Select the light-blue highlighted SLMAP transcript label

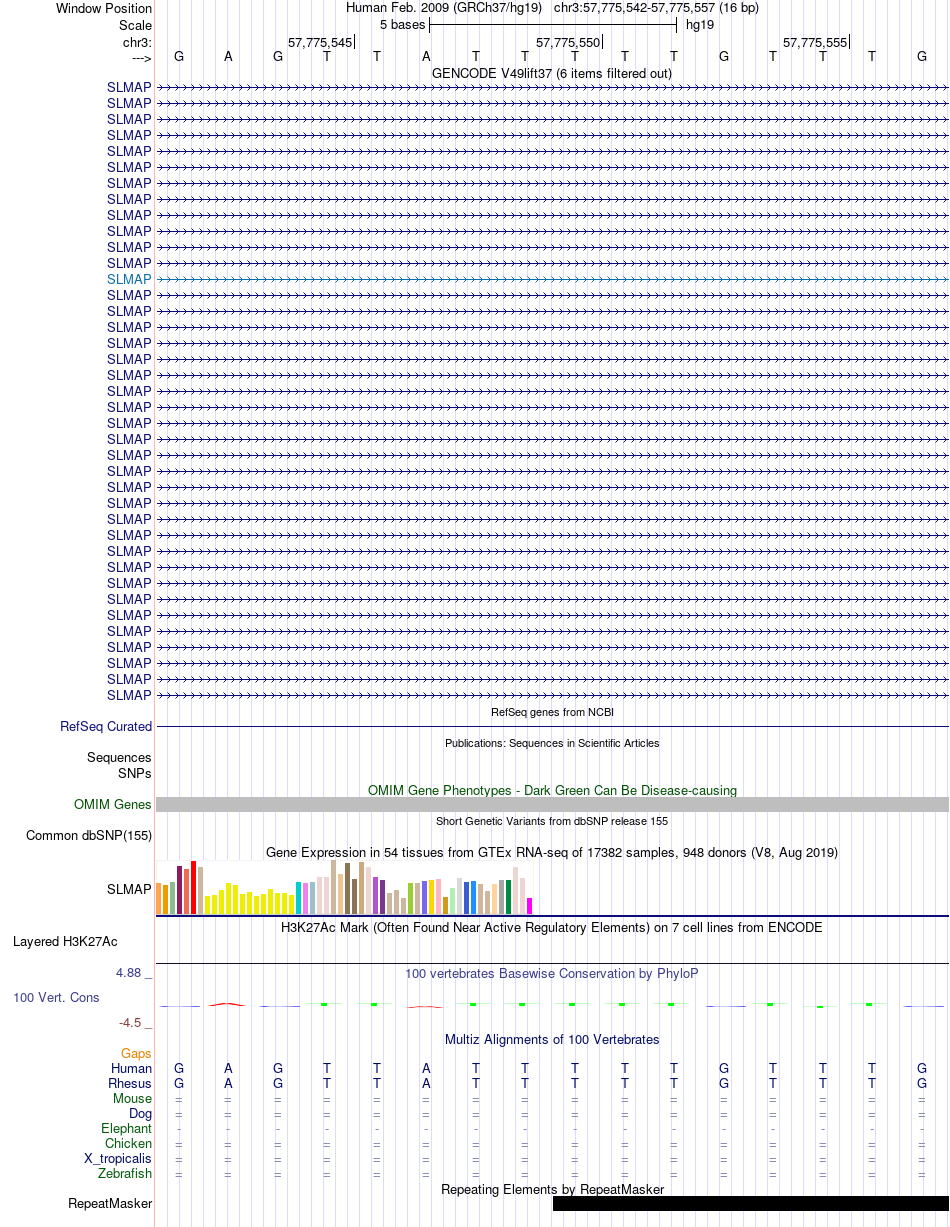pos(129,279)
